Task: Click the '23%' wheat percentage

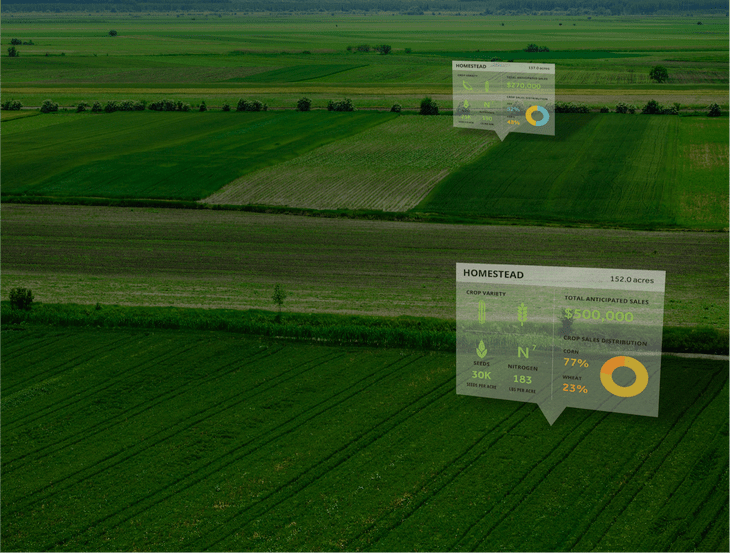Action: pos(575,388)
